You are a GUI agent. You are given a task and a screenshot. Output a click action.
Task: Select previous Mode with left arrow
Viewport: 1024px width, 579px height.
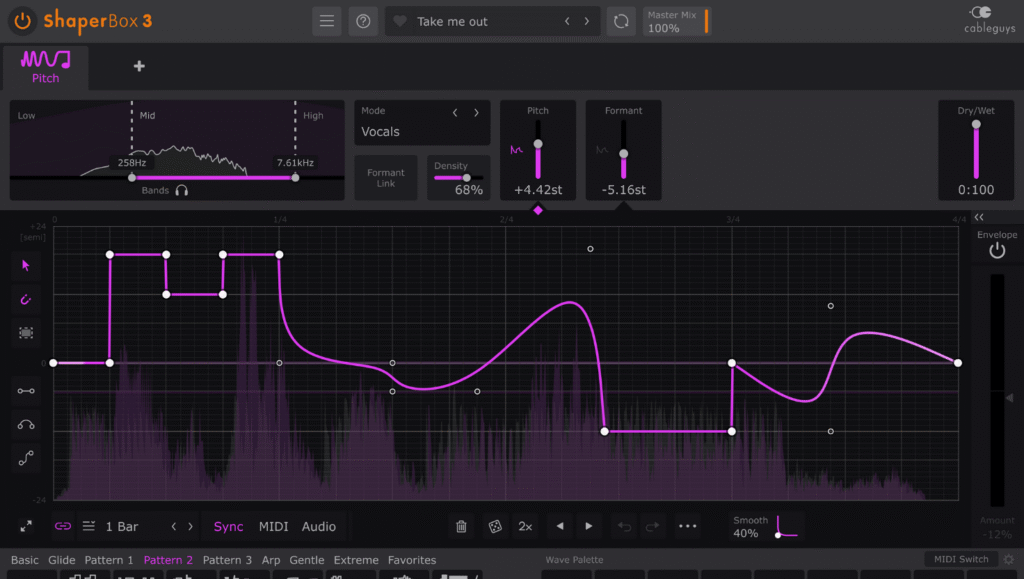[455, 112]
